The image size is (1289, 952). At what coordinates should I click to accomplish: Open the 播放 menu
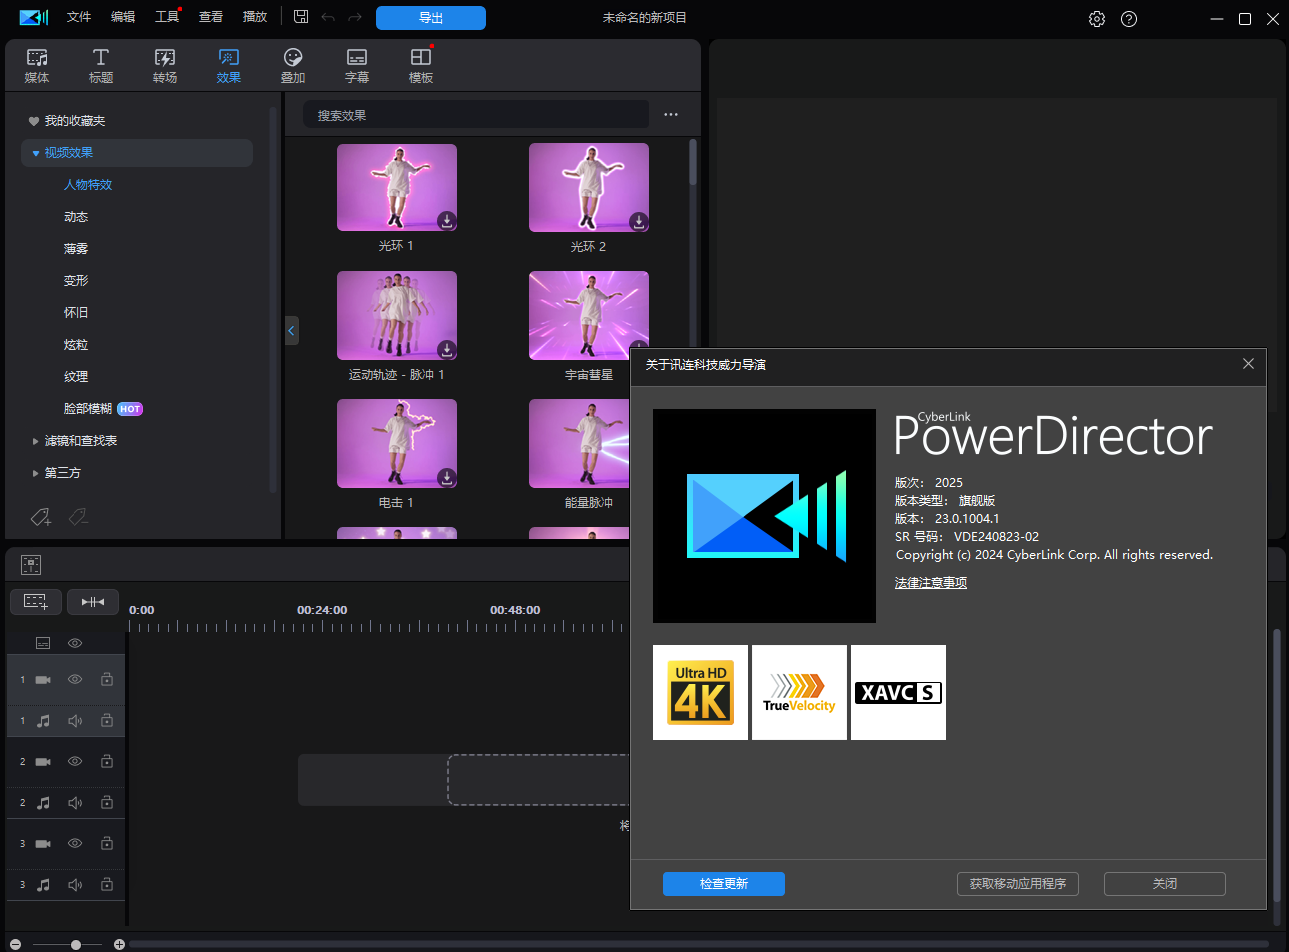pos(255,17)
